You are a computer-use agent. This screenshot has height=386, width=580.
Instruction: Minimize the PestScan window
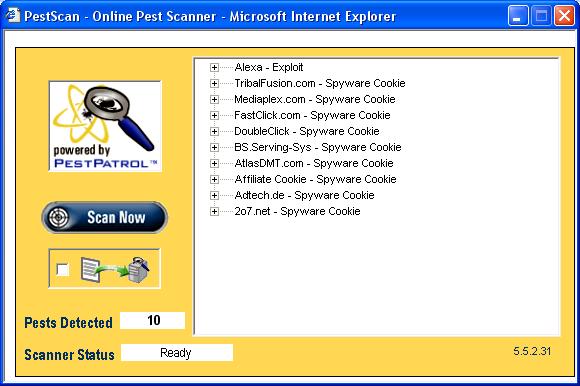518,16
